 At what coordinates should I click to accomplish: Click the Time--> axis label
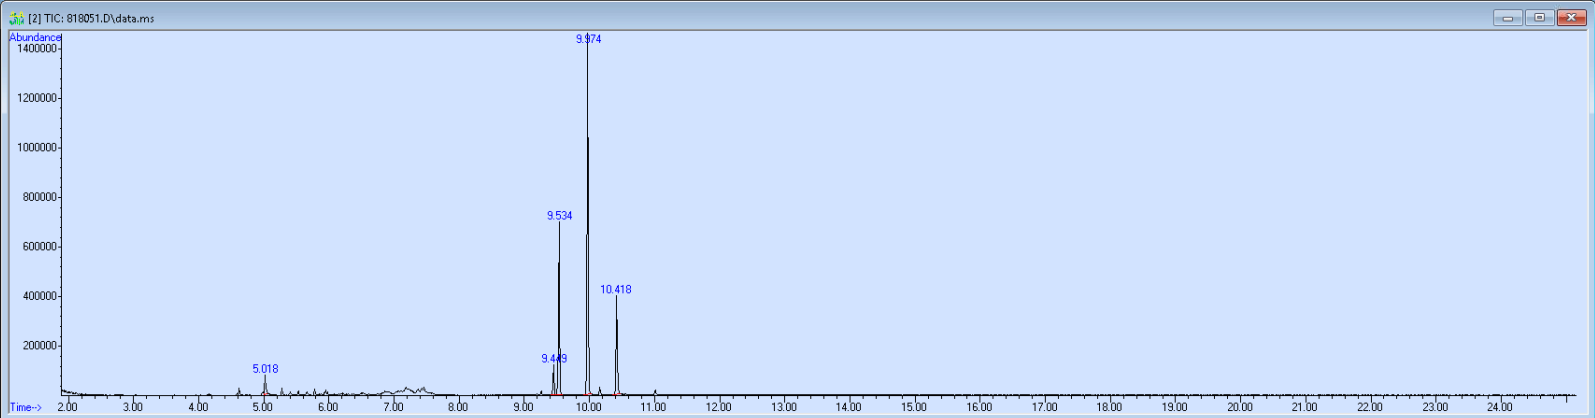tap(26, 407)
